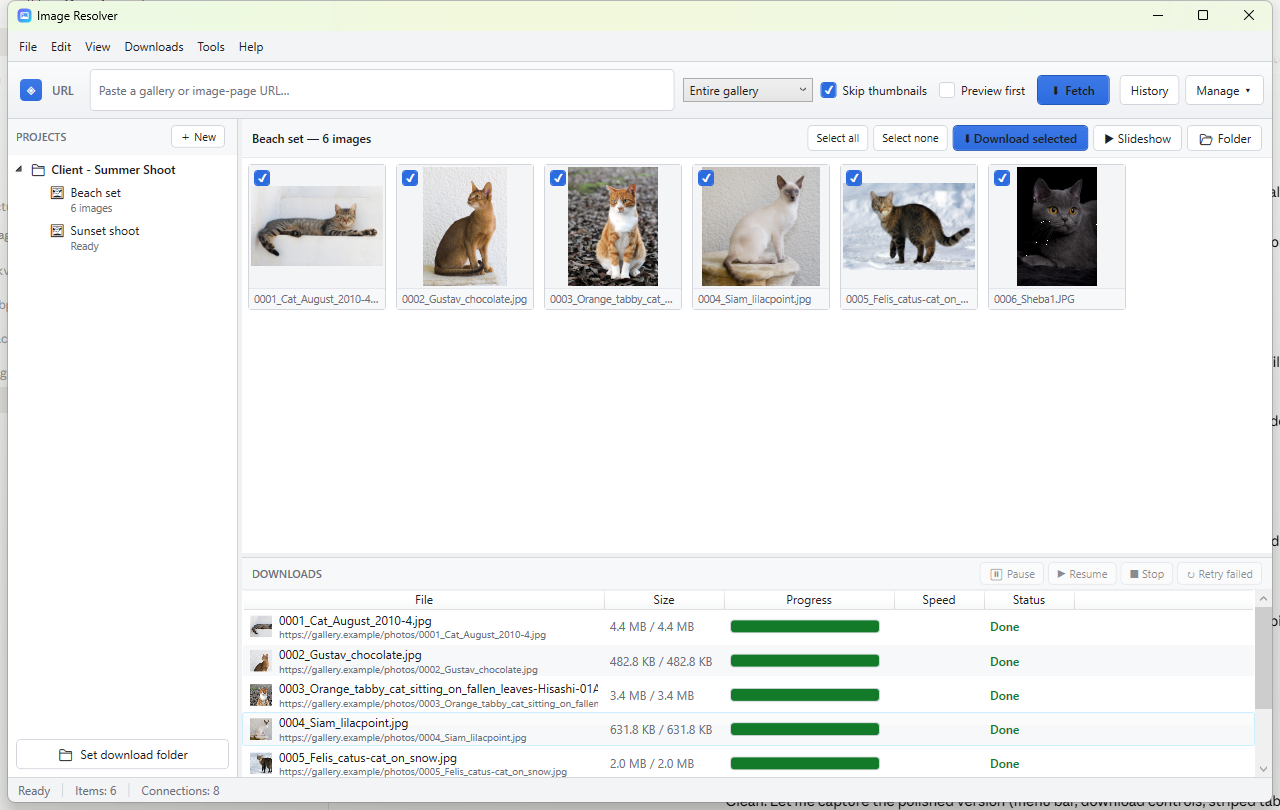Enable the Preview first checkbox

pos(947,90)
